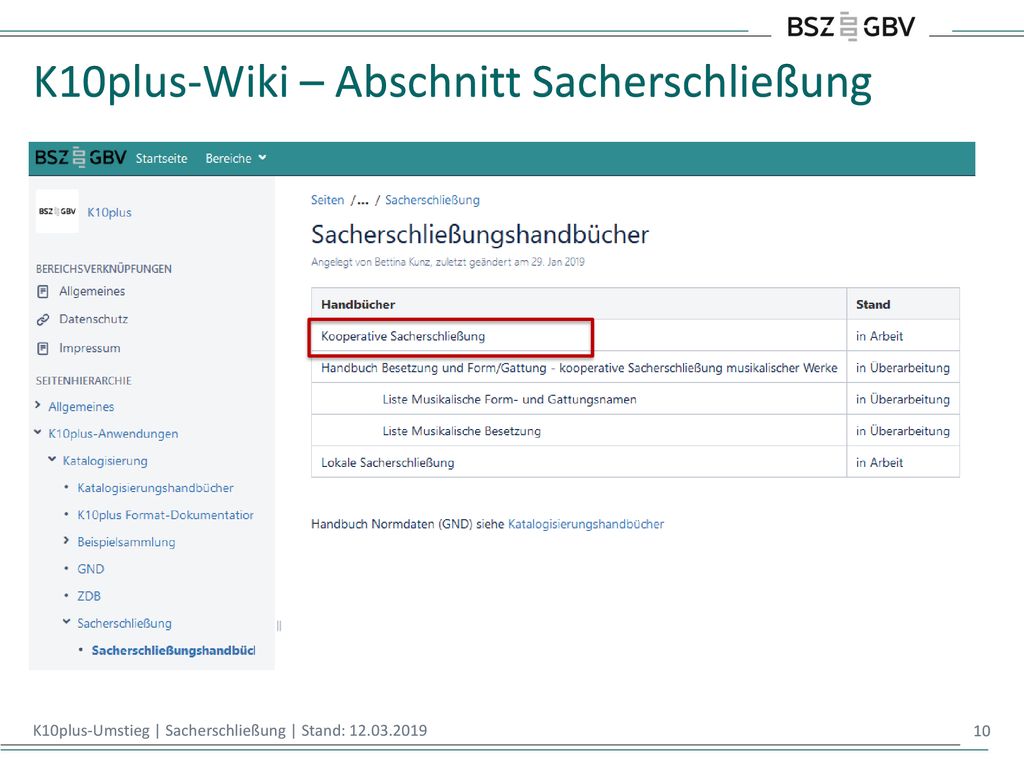
Task: Click the Handbücher column header
Action: pos(358,304)
